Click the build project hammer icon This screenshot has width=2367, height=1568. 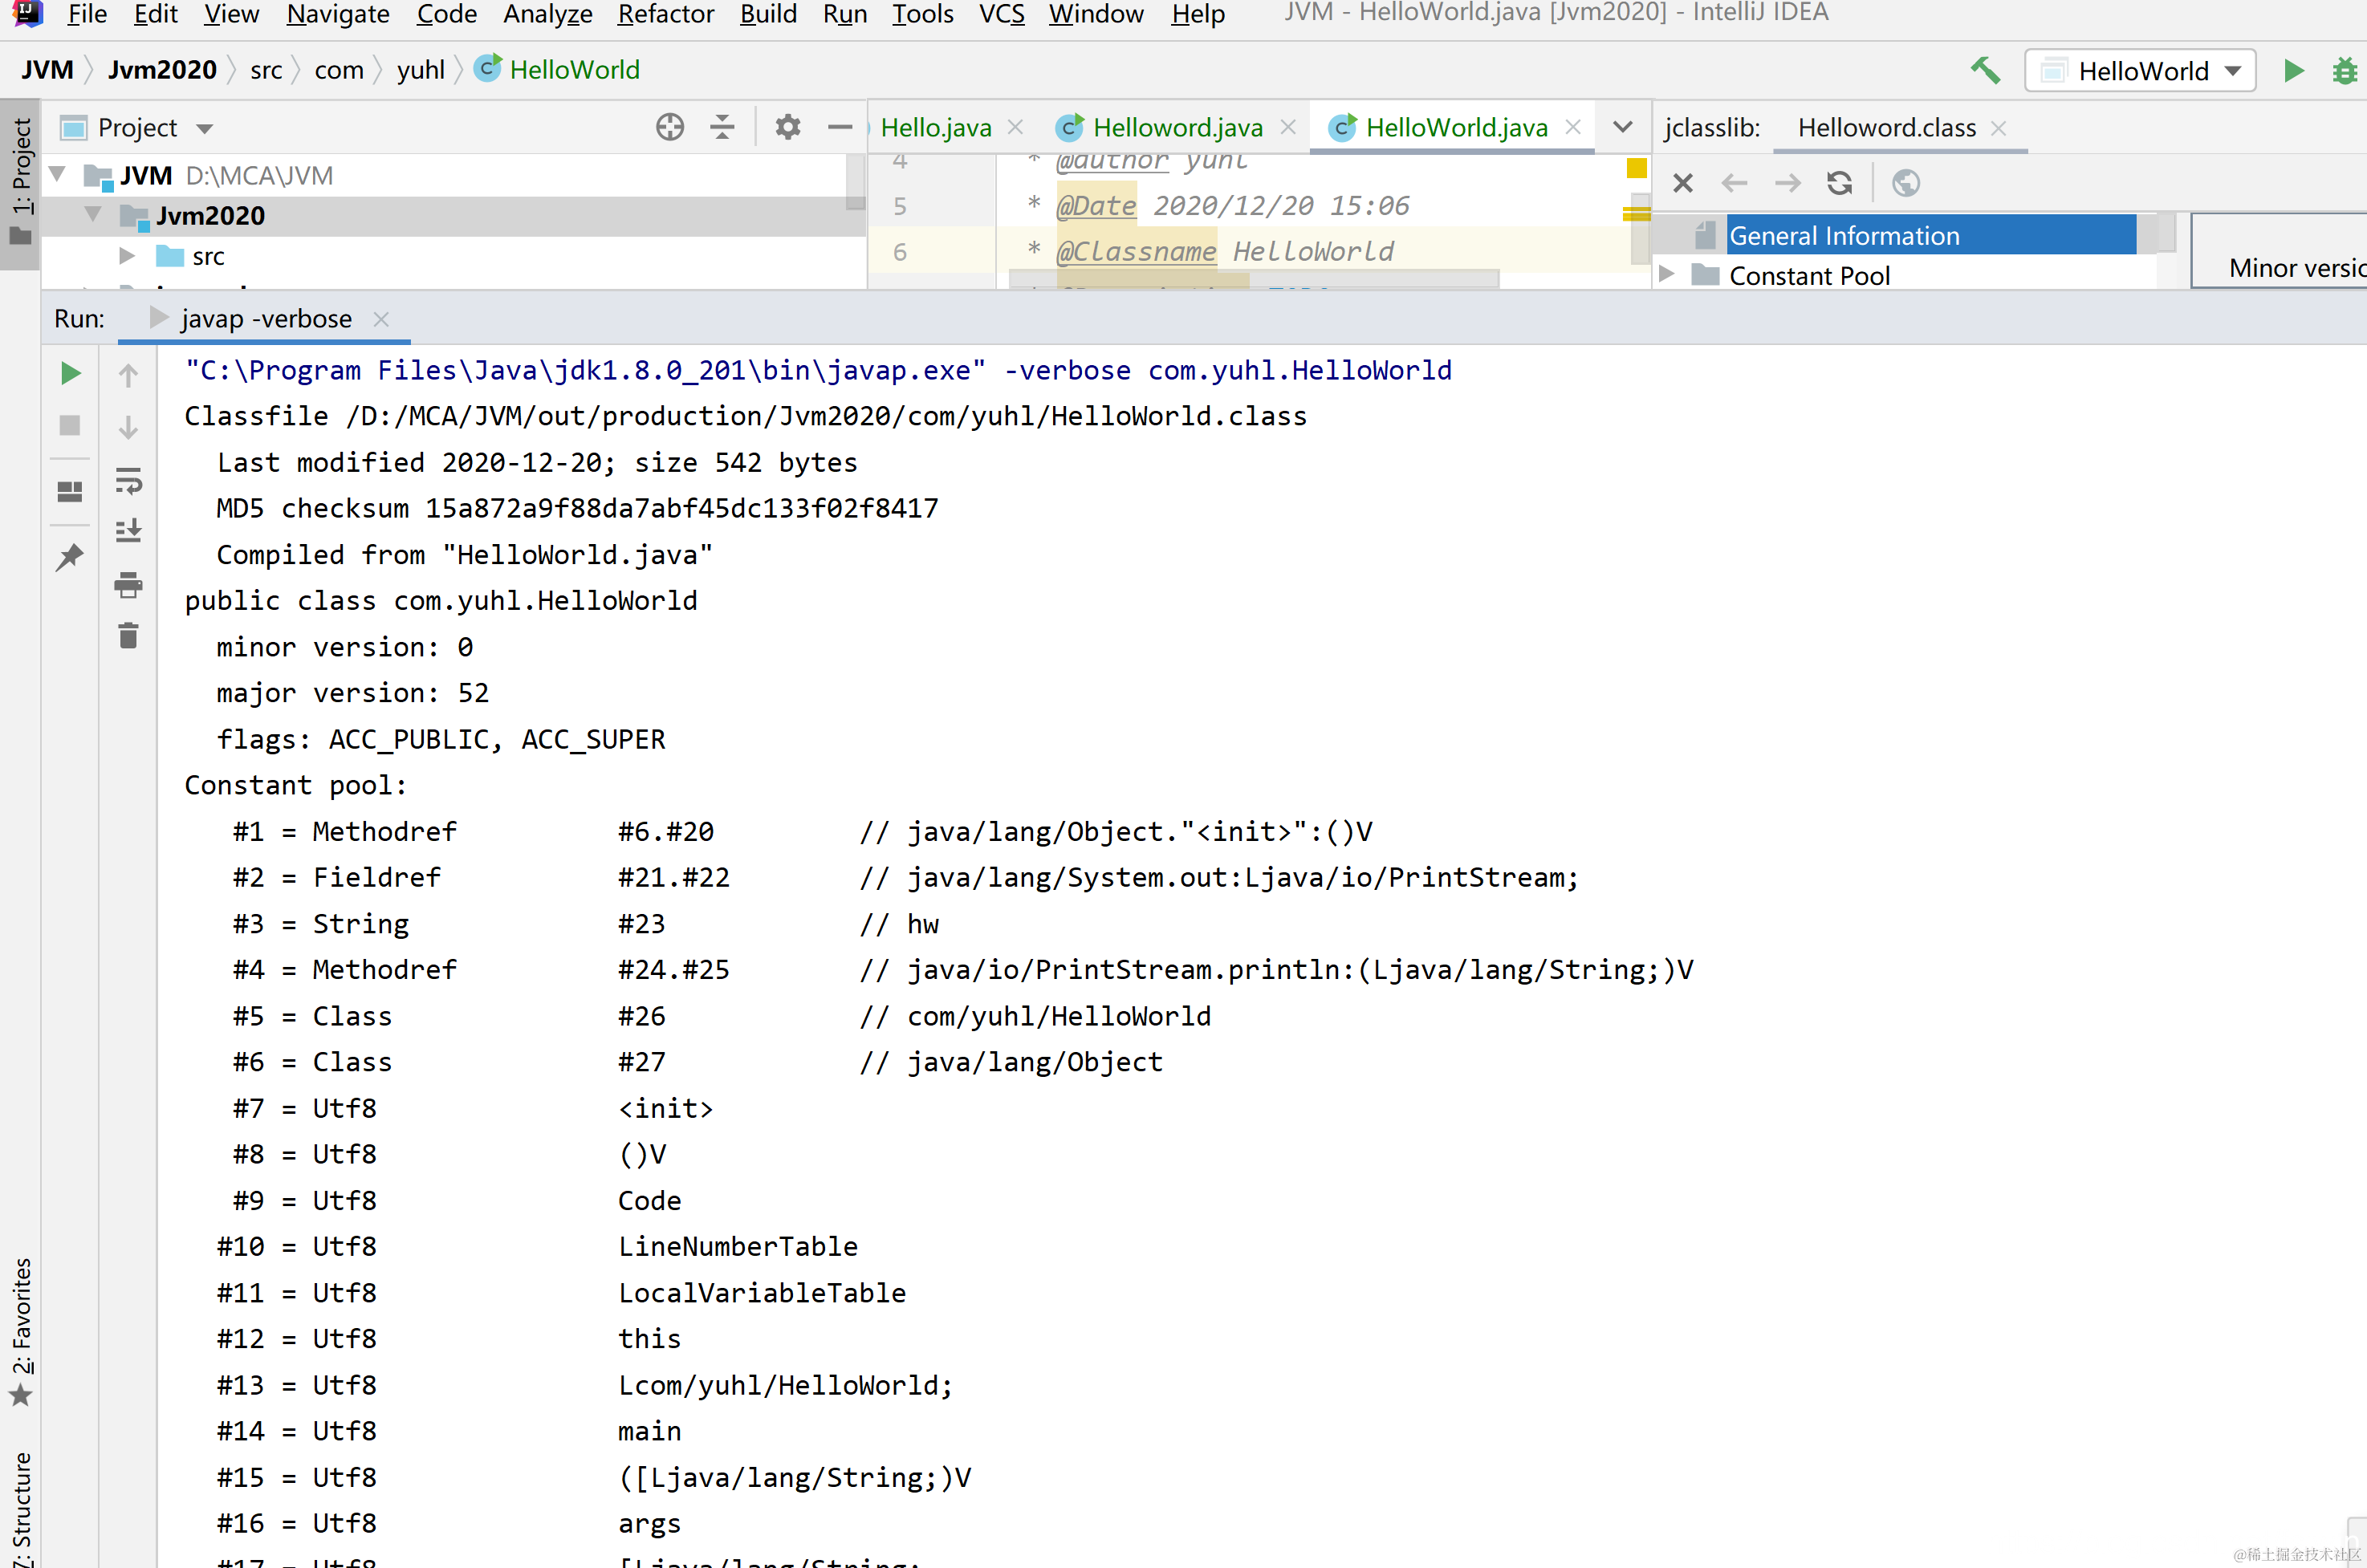pos(1985,70)
